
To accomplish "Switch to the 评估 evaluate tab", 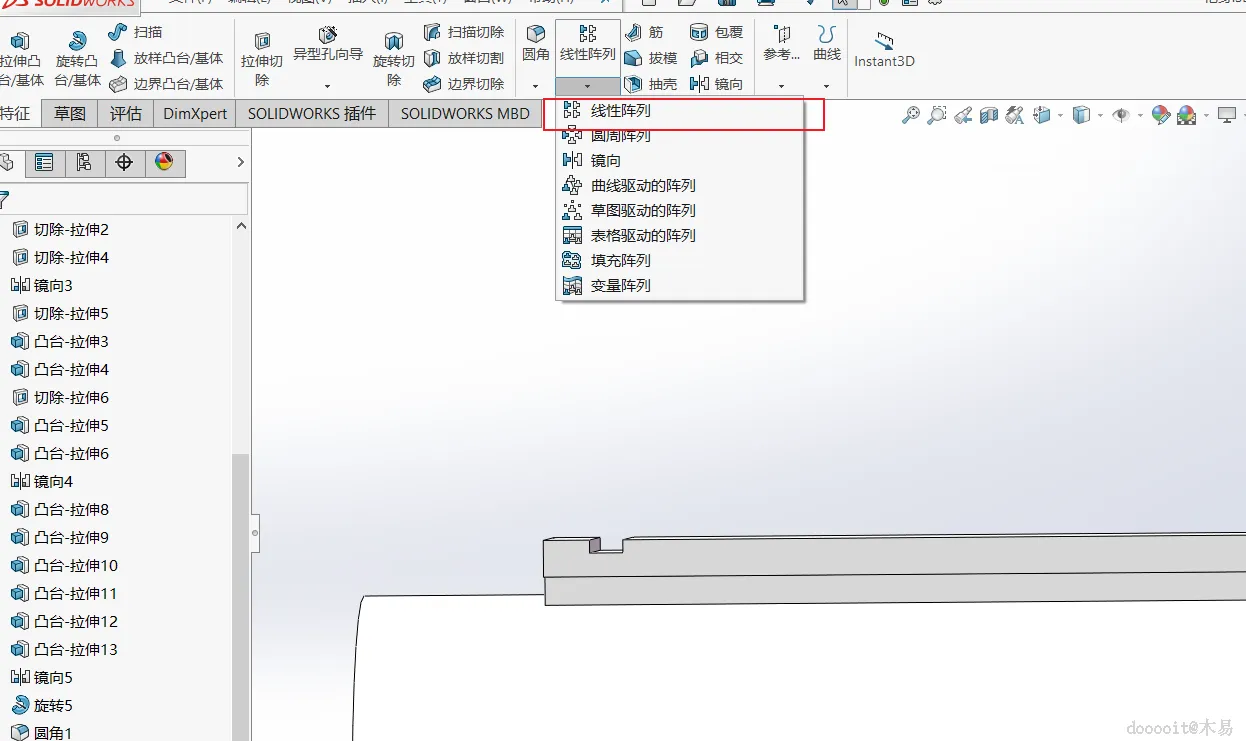I will tap(126, 113).
